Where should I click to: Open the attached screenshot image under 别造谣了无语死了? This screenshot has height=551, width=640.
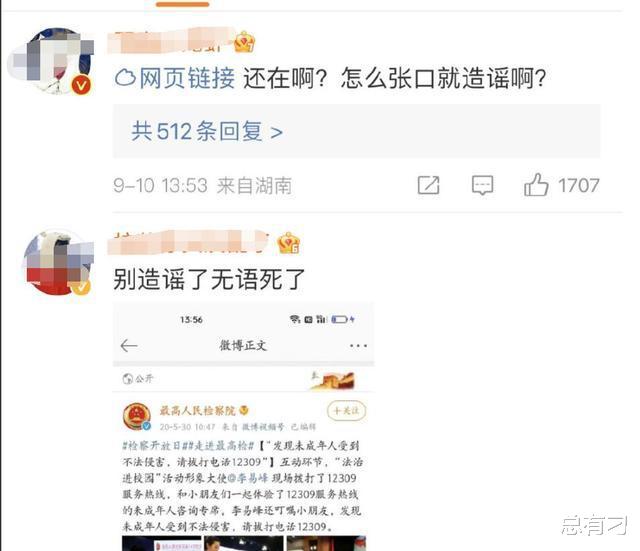click(x=244, y=427)
